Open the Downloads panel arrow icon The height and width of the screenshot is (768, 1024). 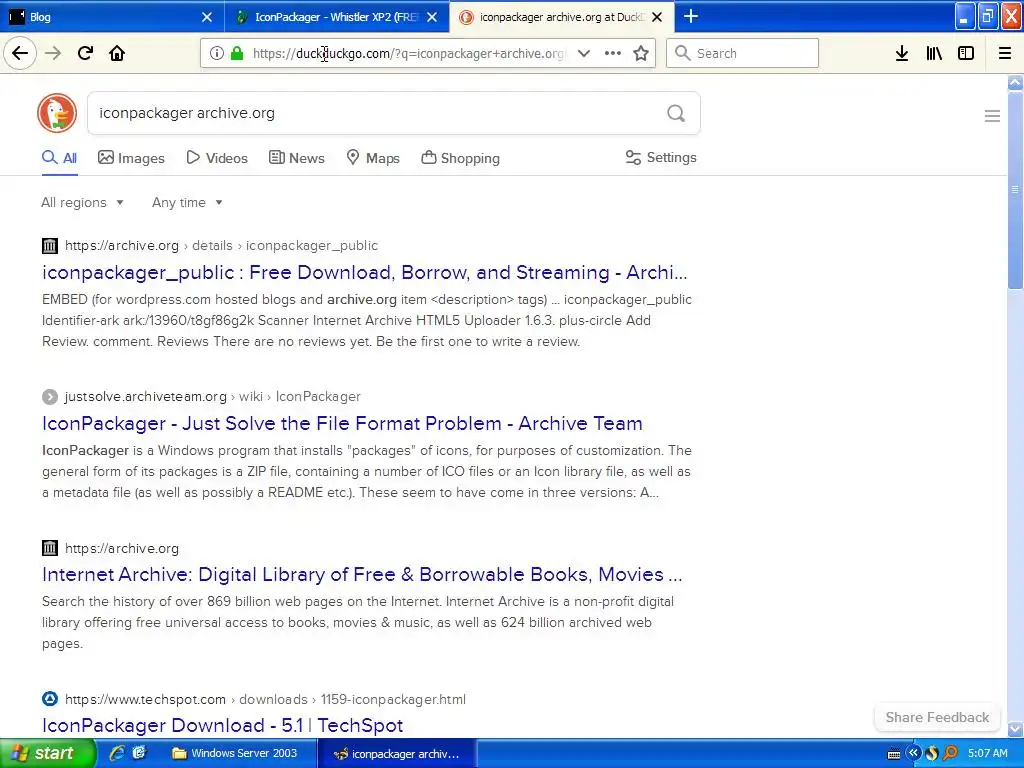click(x=902, y=54)
